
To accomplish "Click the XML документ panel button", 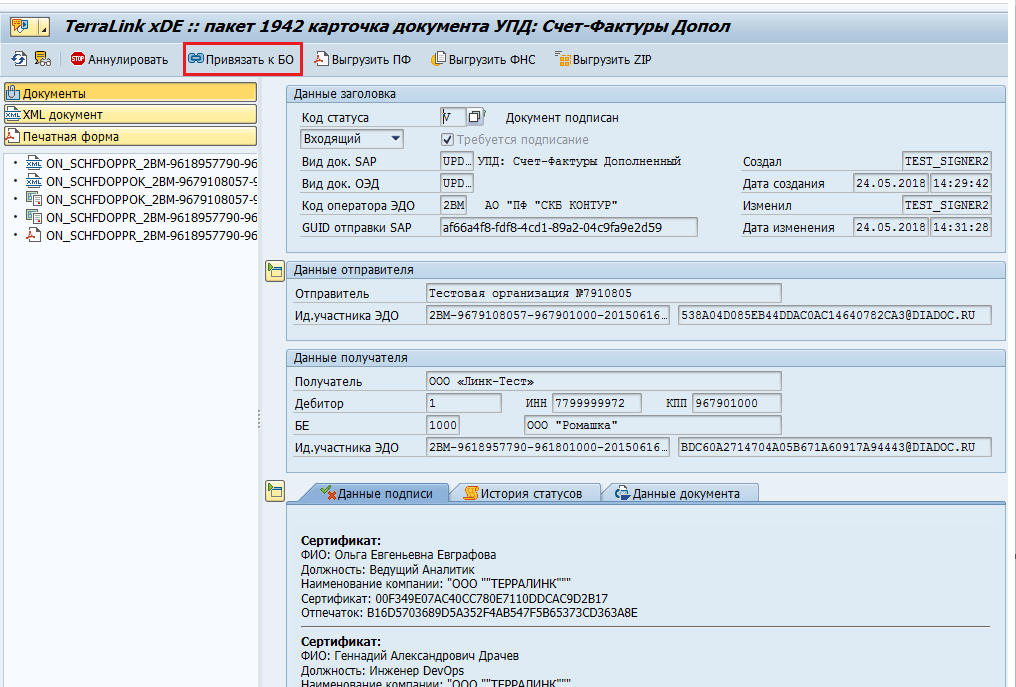I will 130,115.
